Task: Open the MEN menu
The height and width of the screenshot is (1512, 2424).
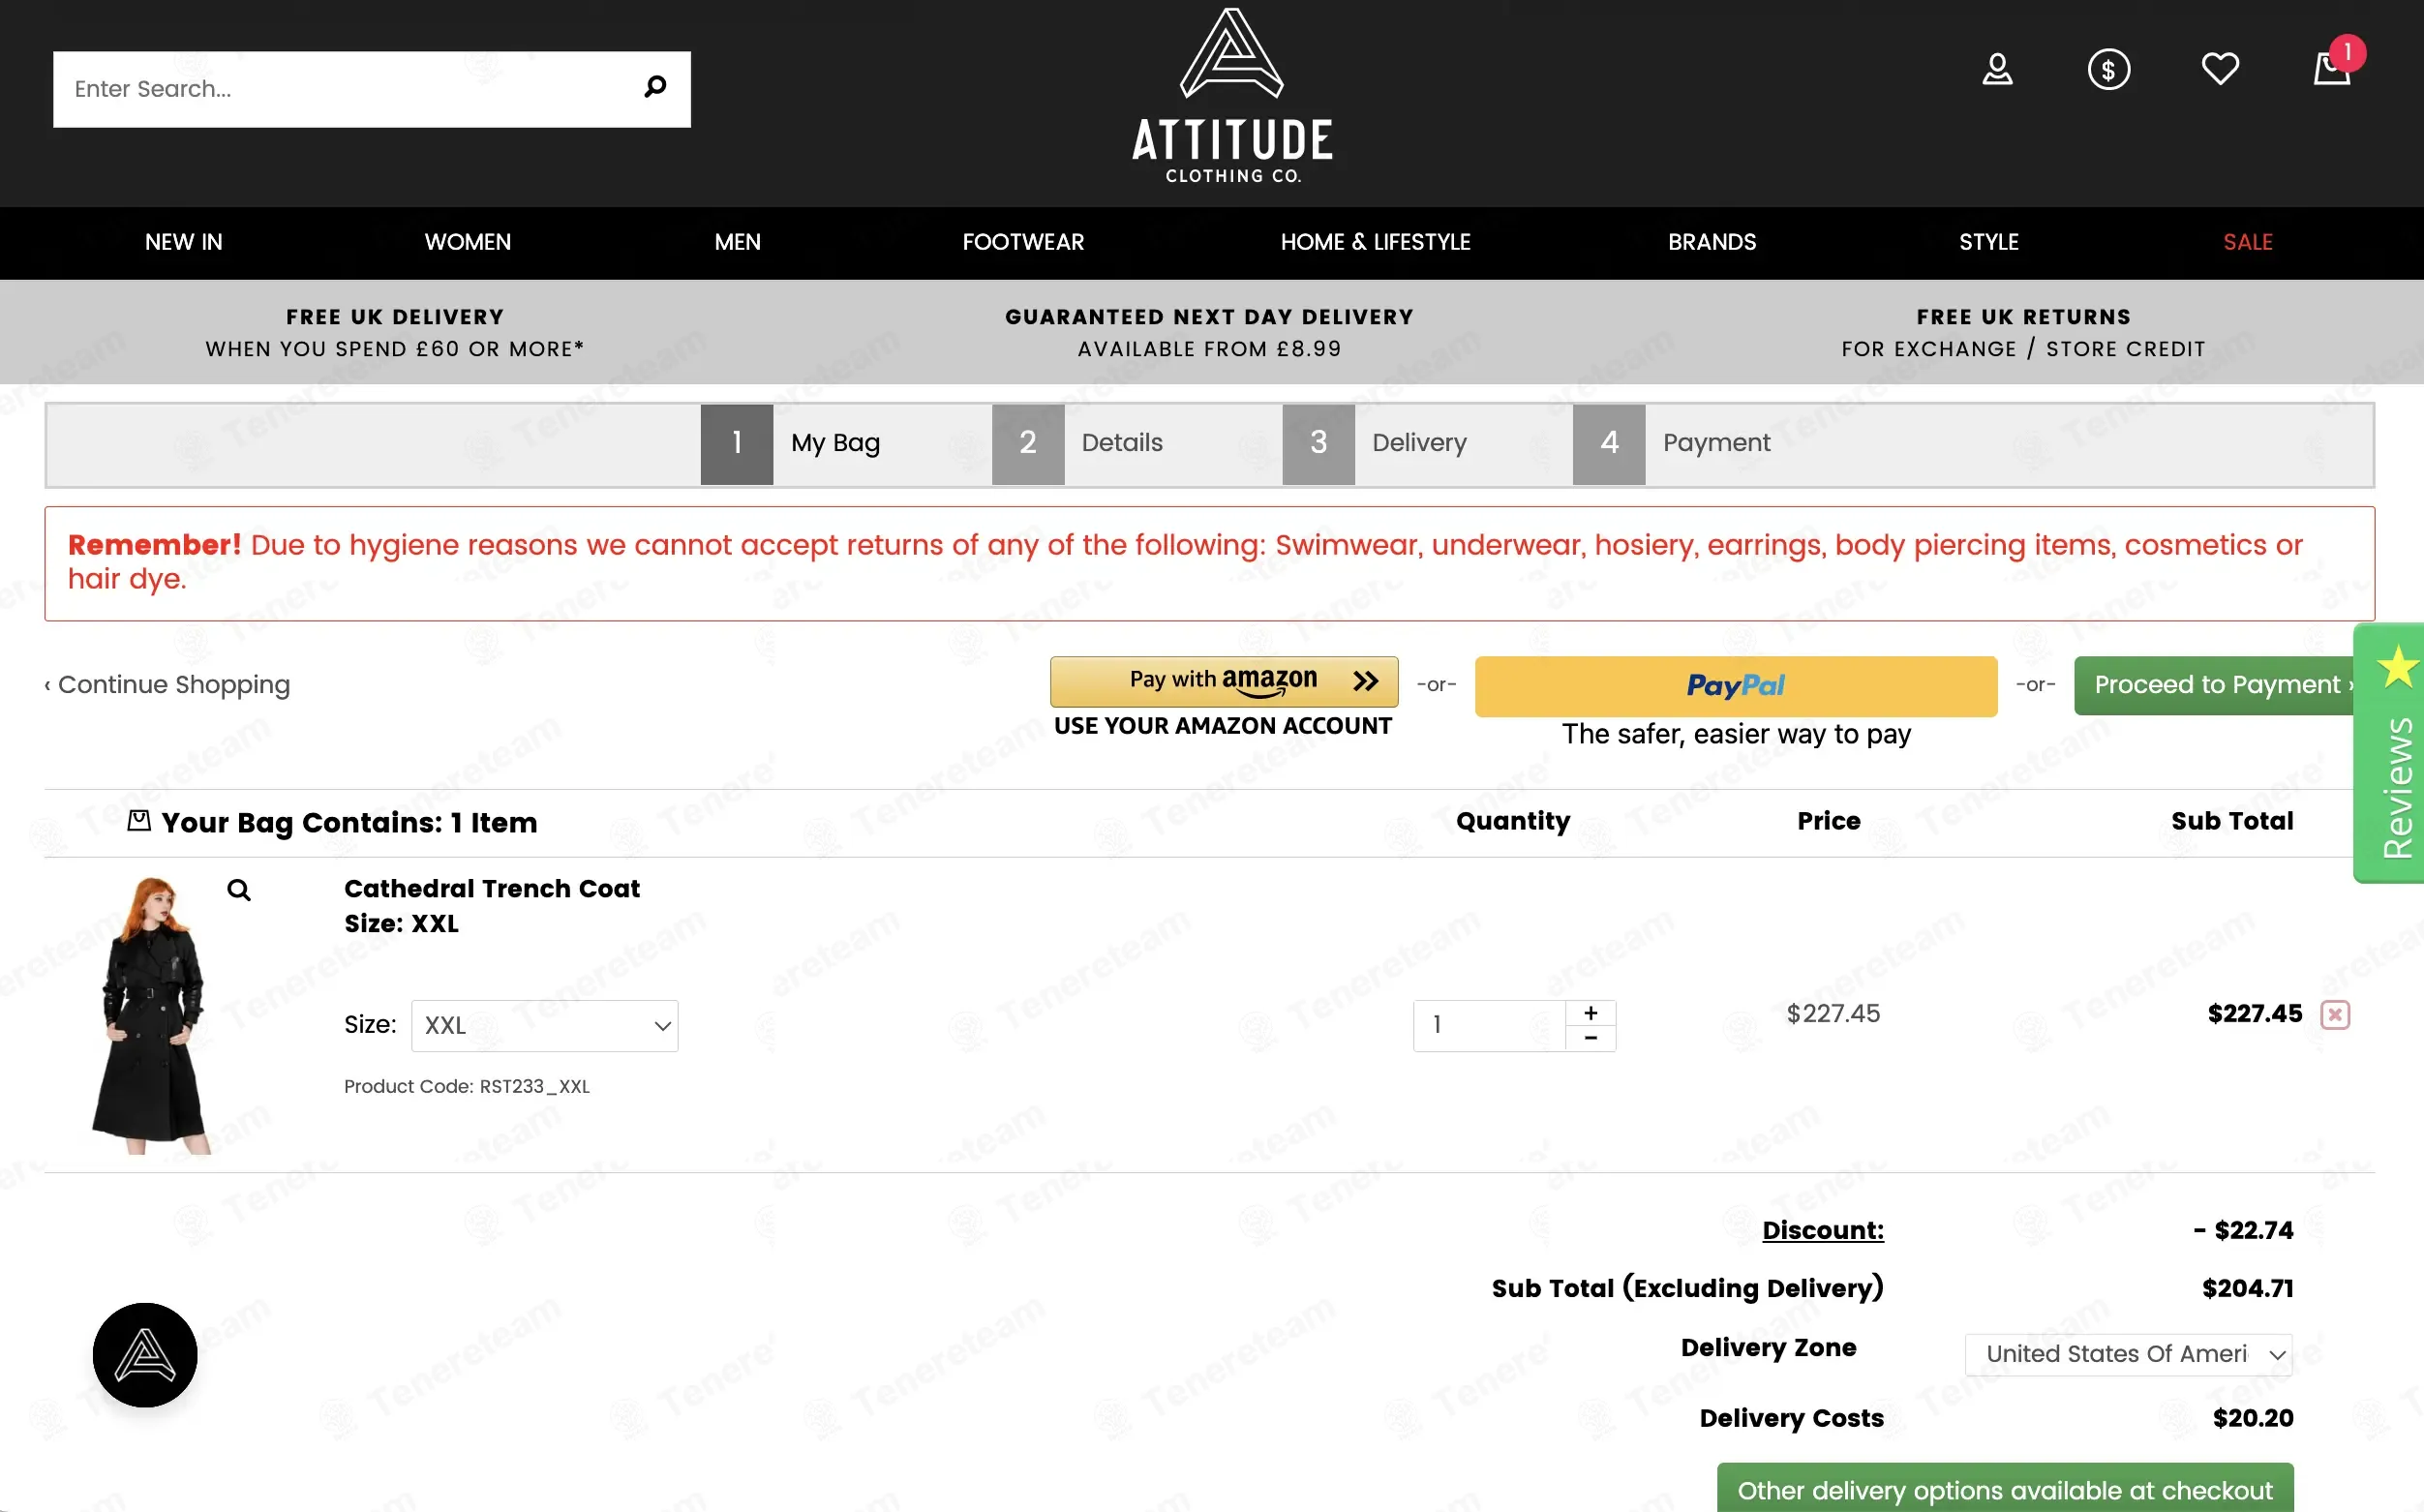Action: (738, 242)
